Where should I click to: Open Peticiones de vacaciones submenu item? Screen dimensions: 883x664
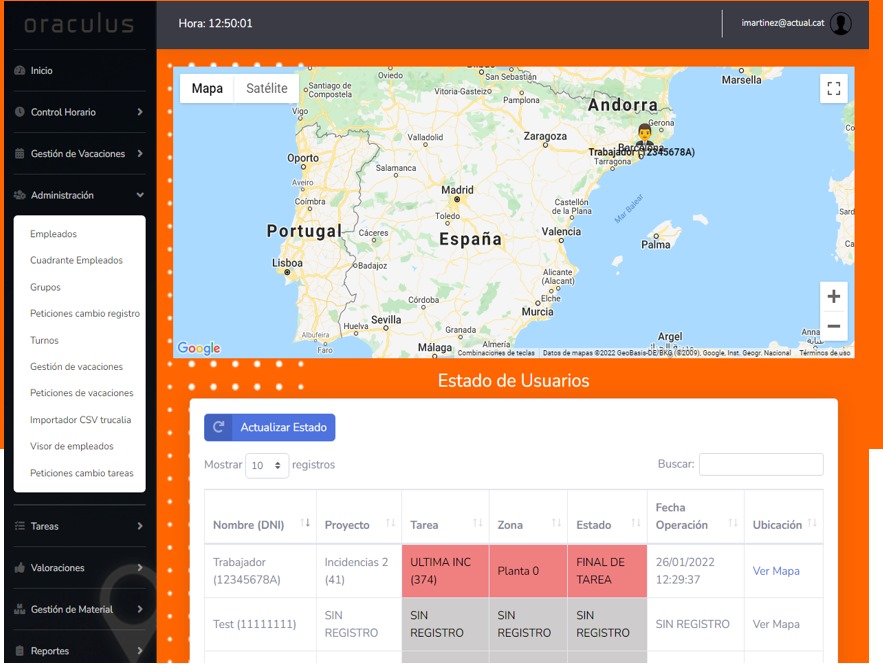pyautogui.click(x=82, y=393)
